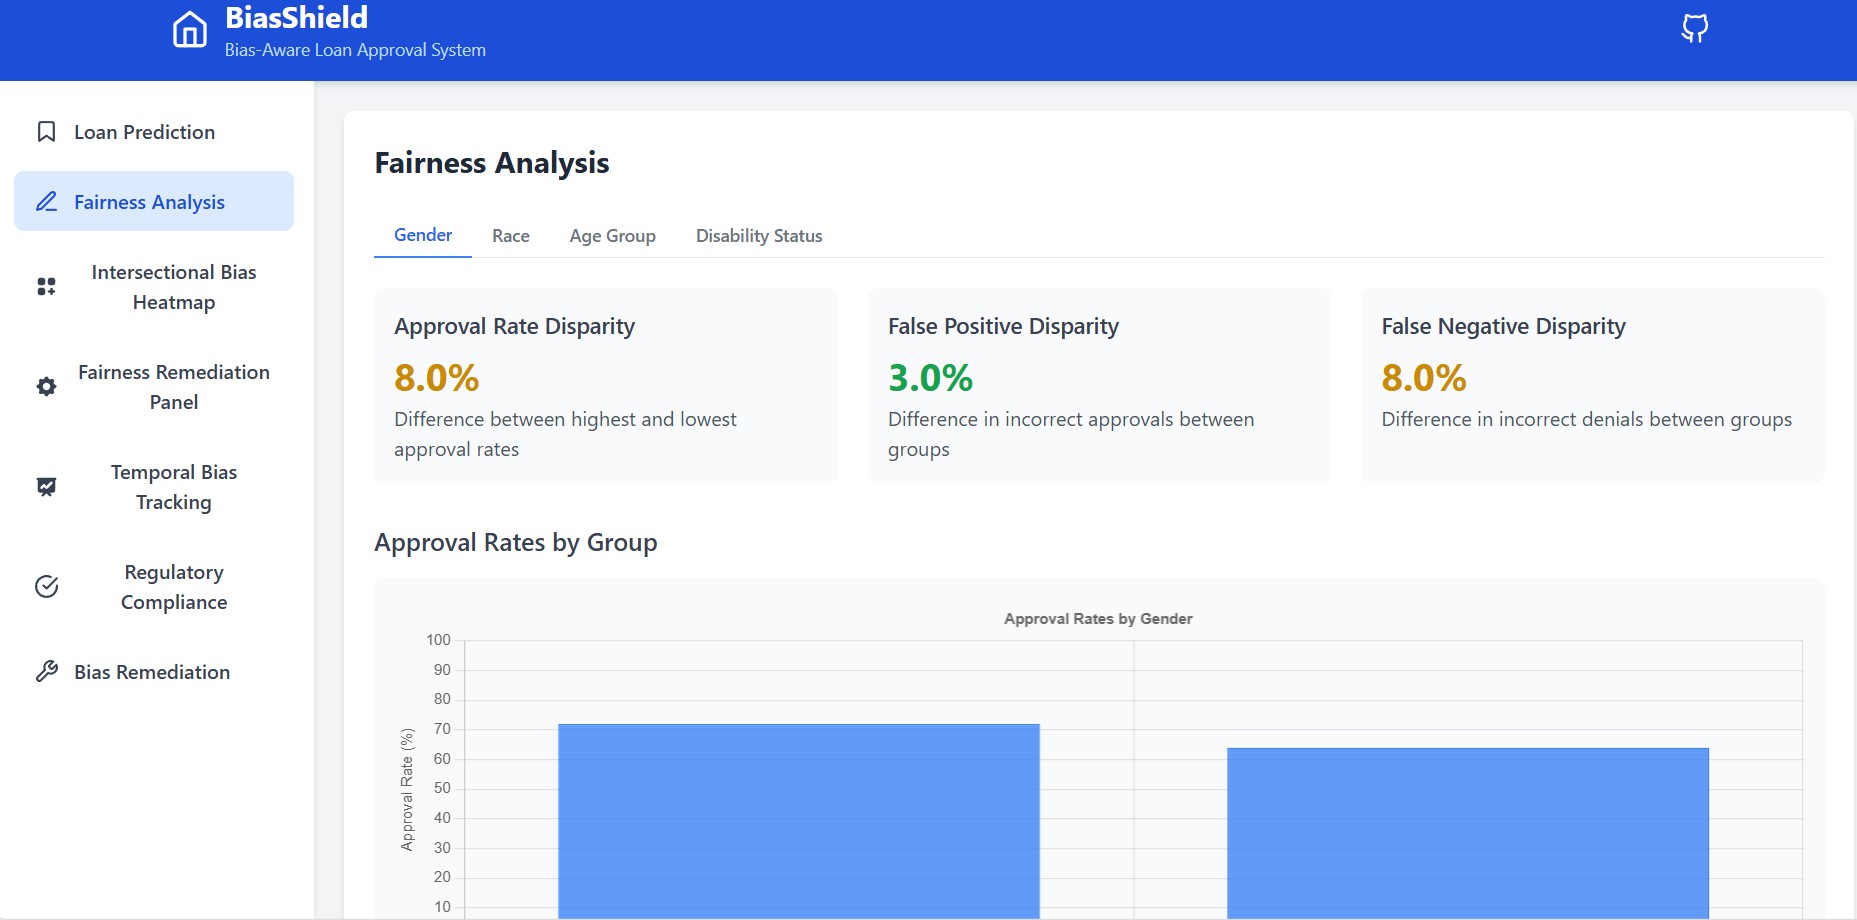Click the Loan Prediction bookmark icon

click(x=46, y=132)
